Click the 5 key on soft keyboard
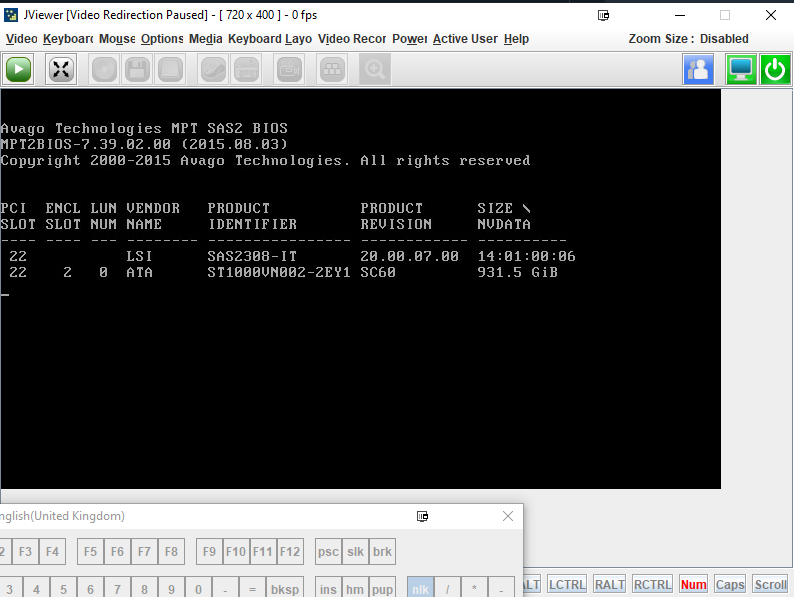Screen dimensions: 794x597 (63, 587)
